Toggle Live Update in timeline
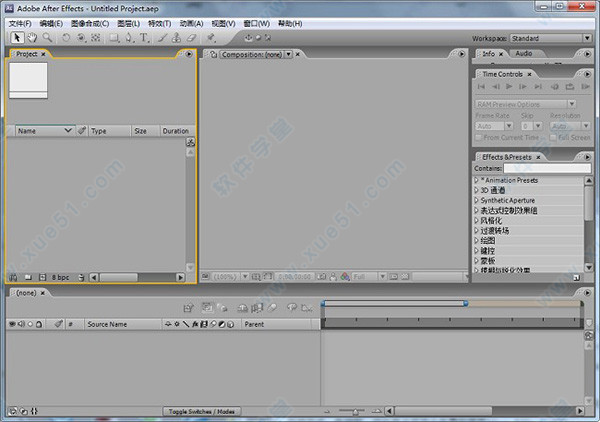600x422 pixels. click(208, 307)
